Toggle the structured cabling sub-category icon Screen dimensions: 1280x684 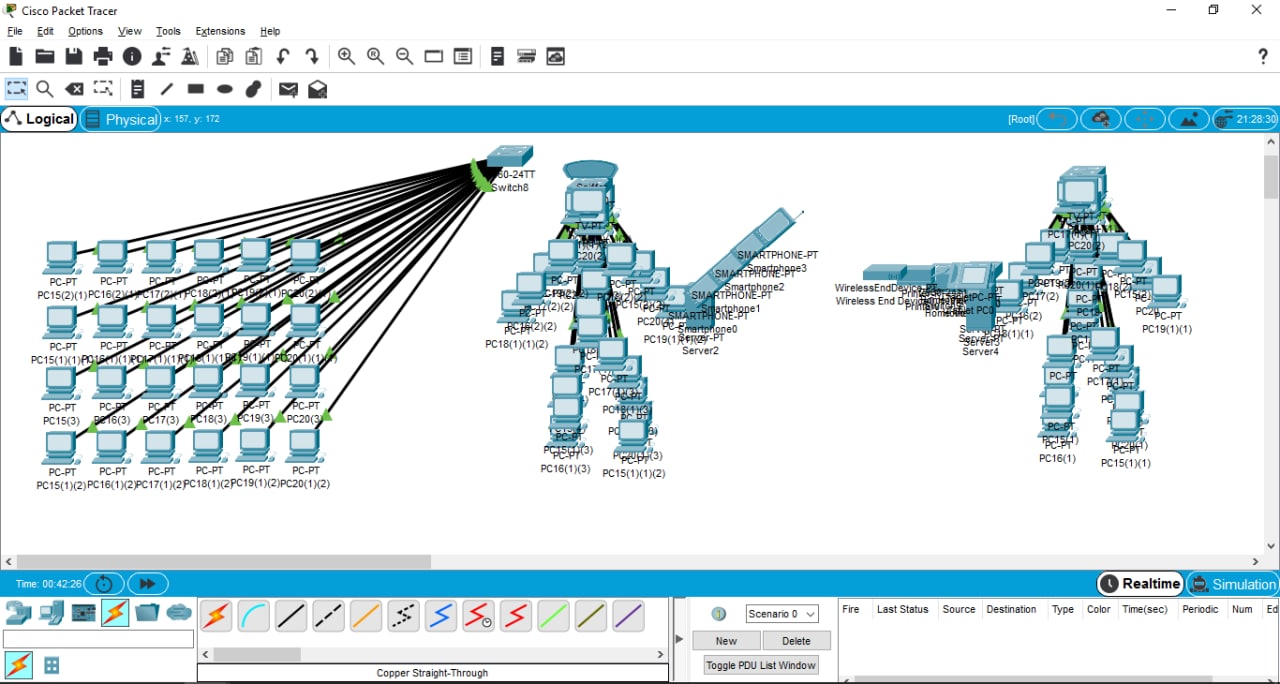(52, 665)
